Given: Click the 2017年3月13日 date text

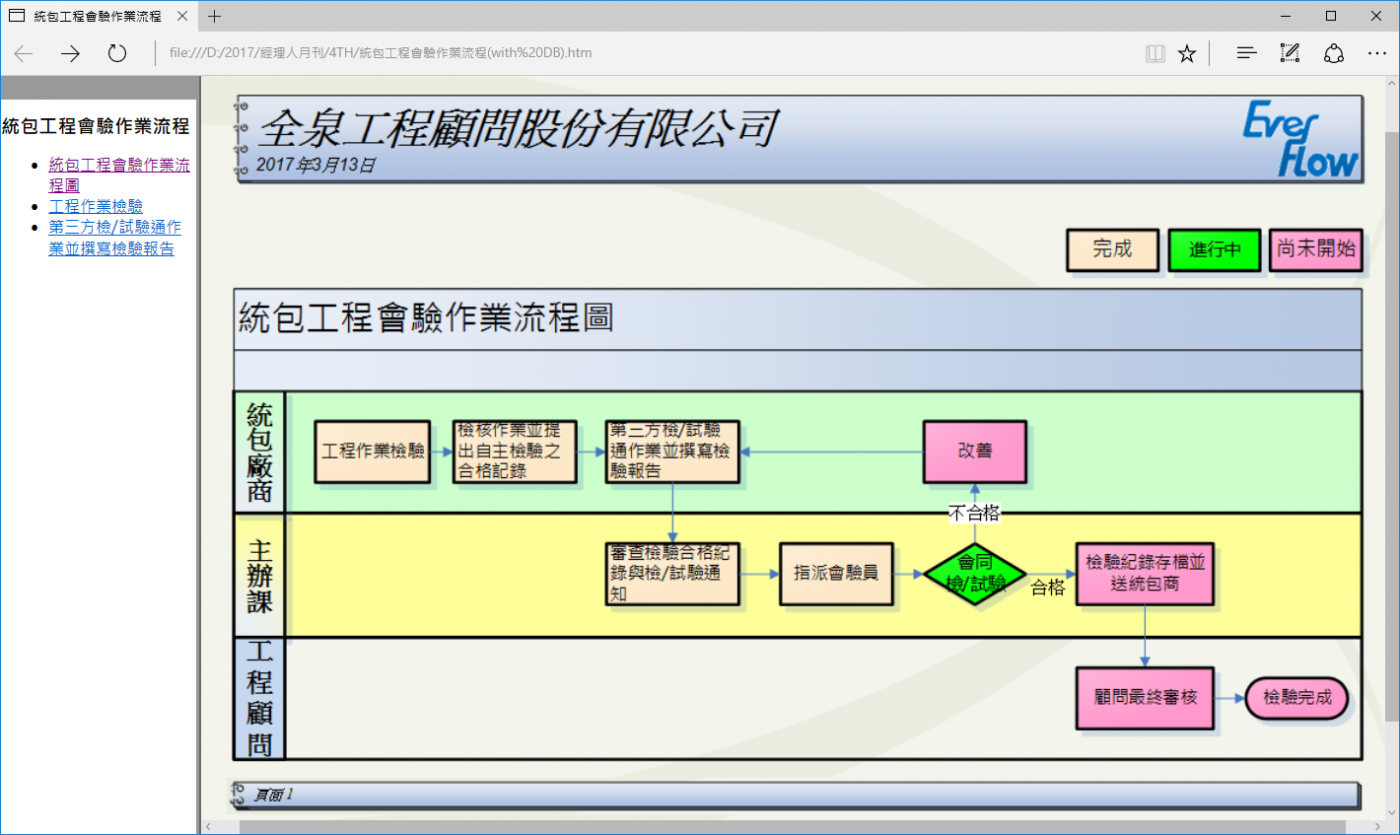Looking at the screenshot, I should [x=316, y=165].
